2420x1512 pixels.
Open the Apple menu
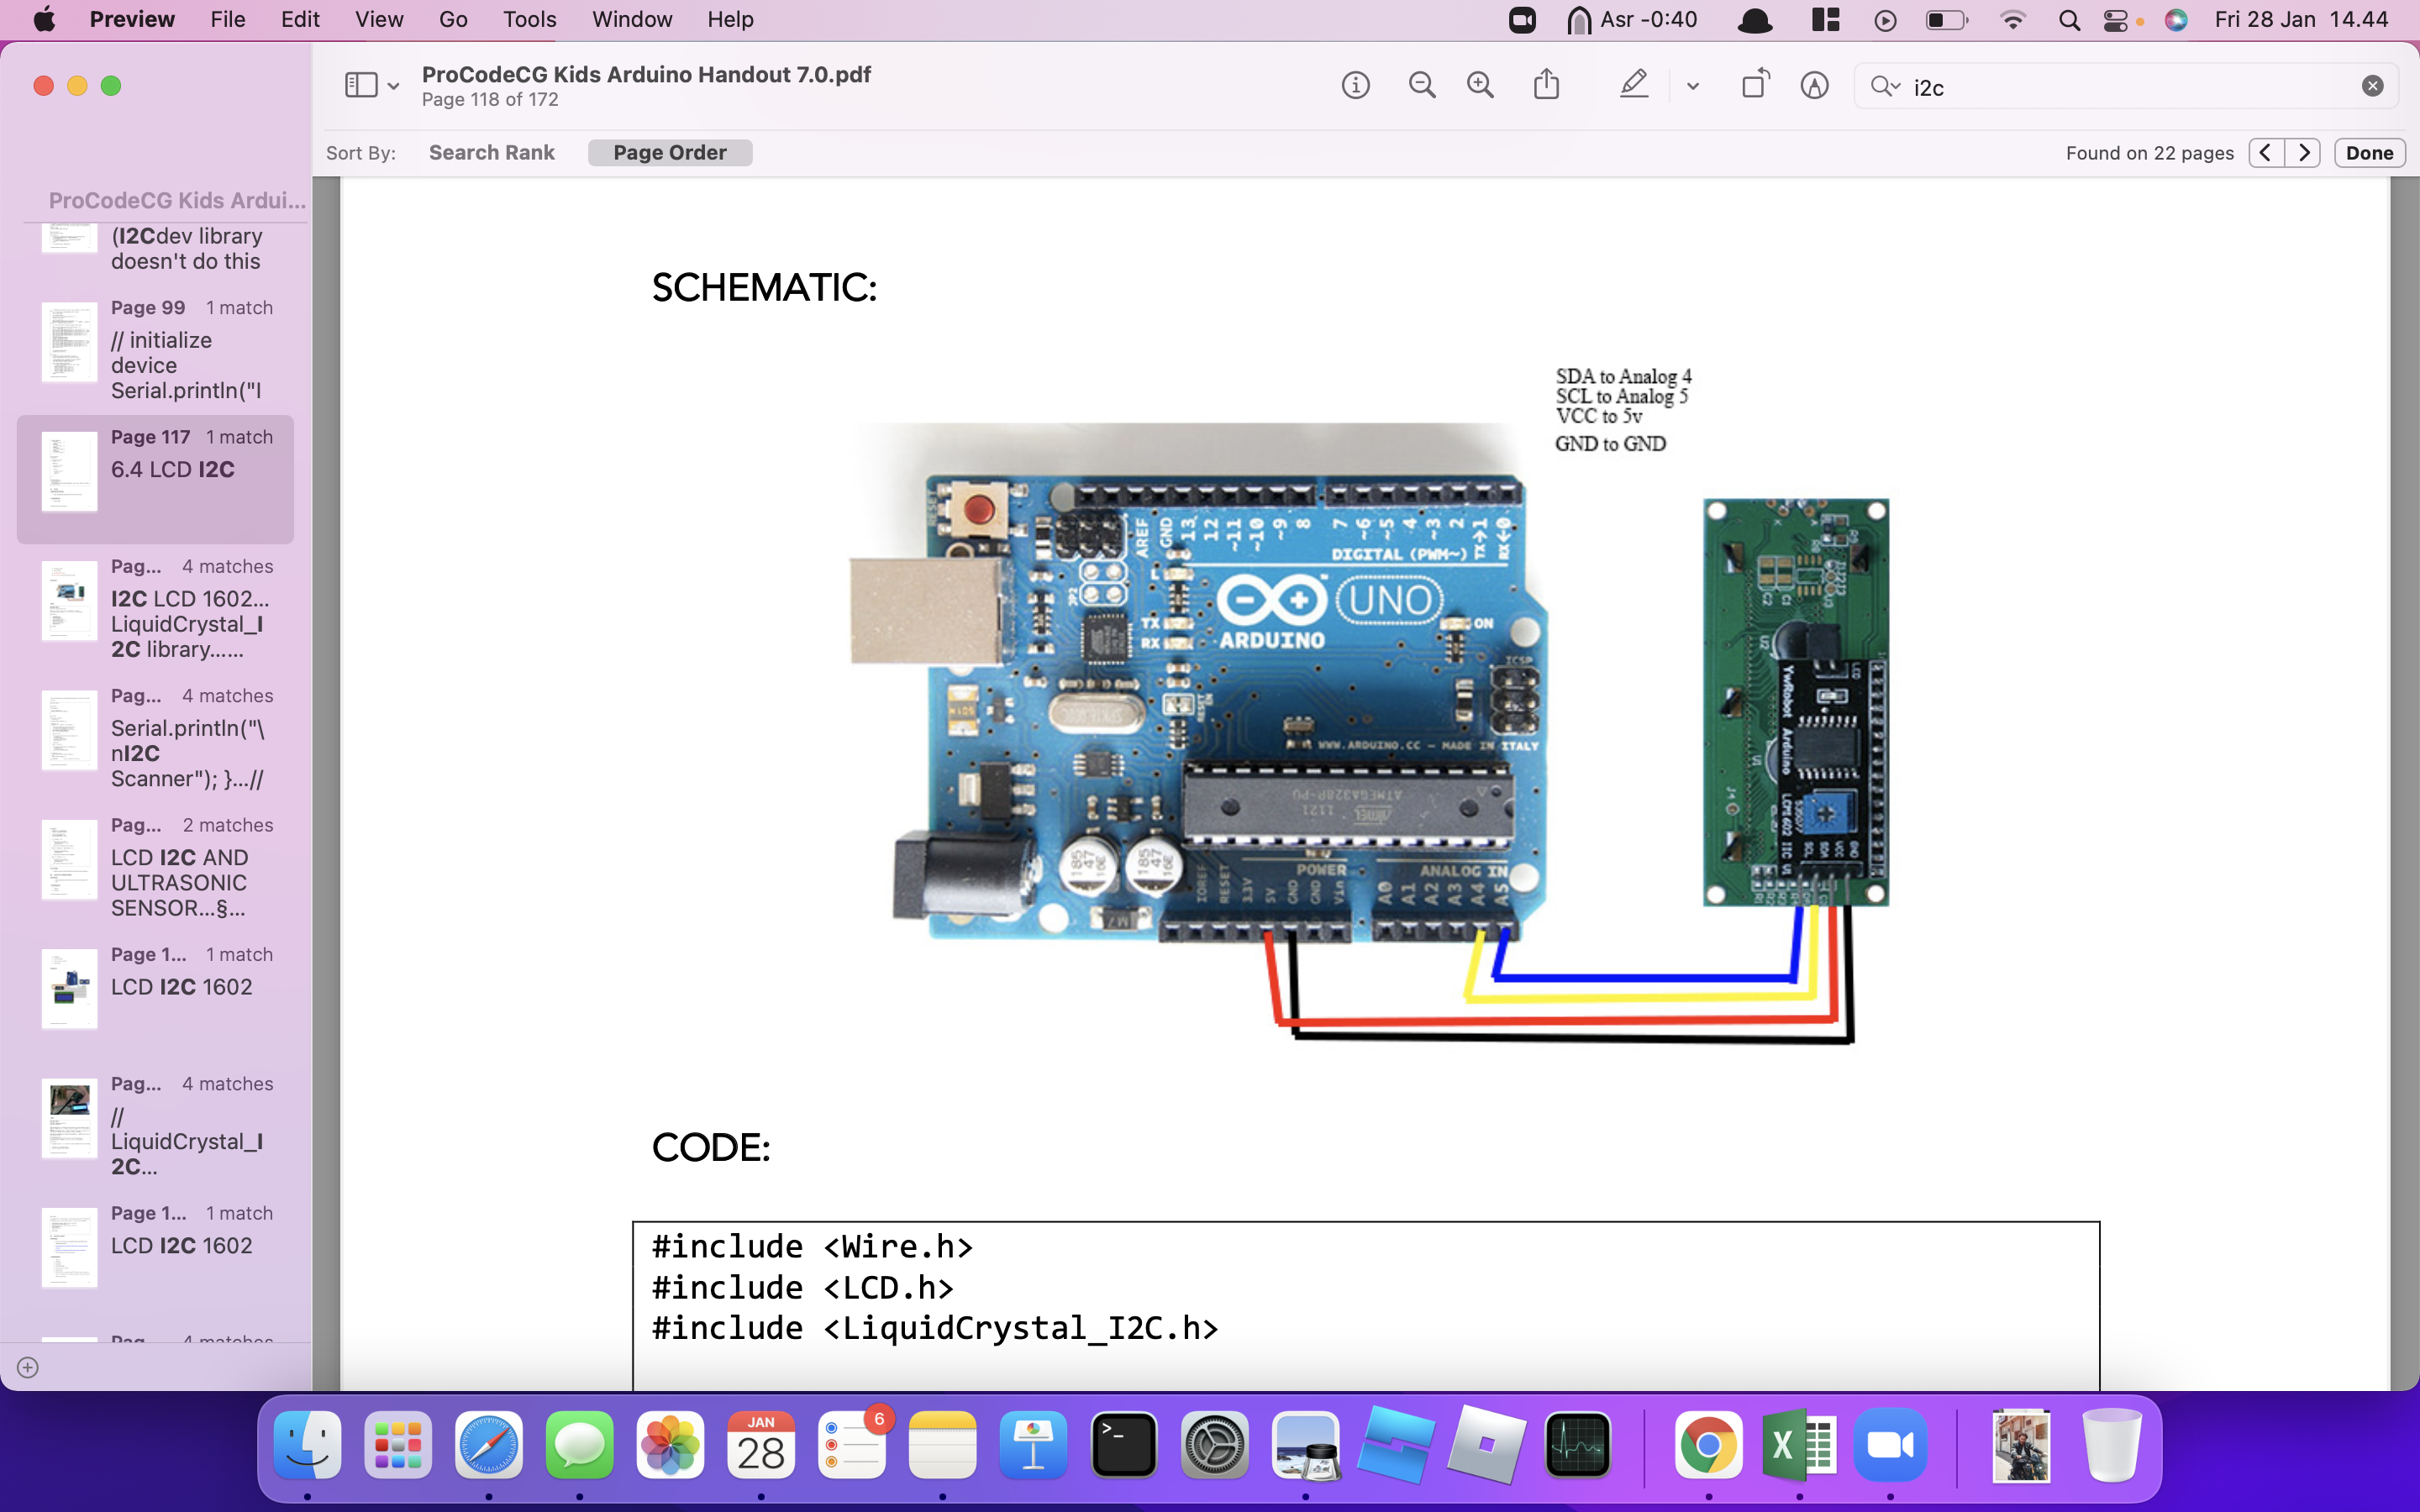(x=44, y=19)
